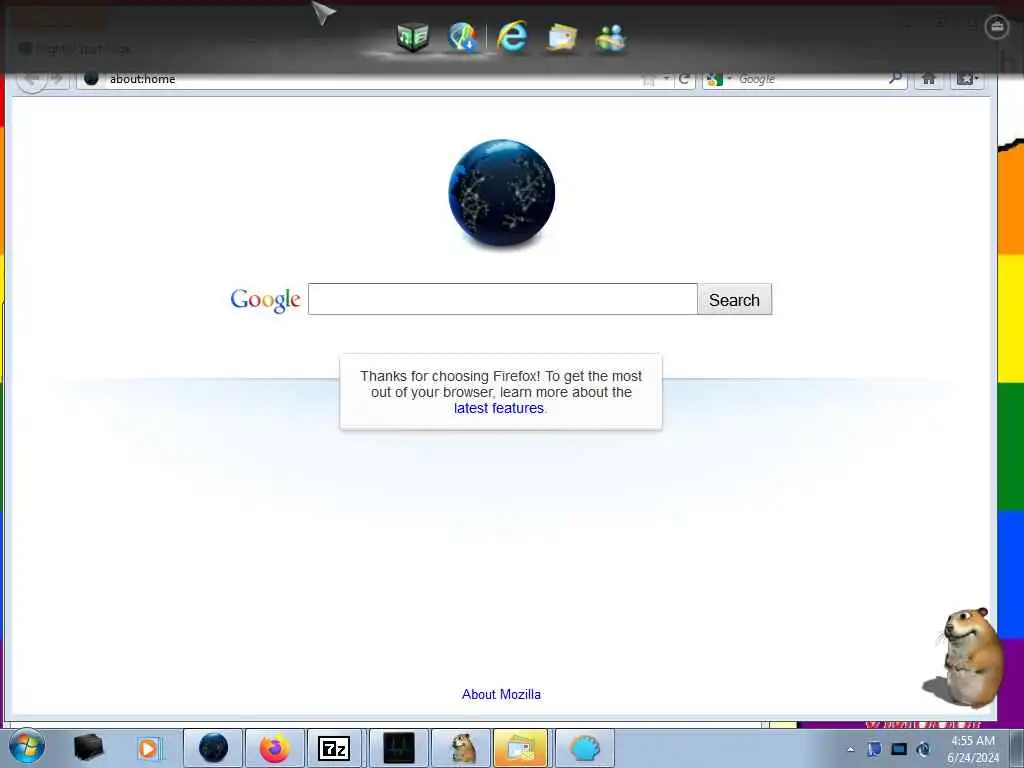The width and height of the screenshot is (1024, 768).
Task: Go to the Firefox home page button
Action: [x=929, y=79]
